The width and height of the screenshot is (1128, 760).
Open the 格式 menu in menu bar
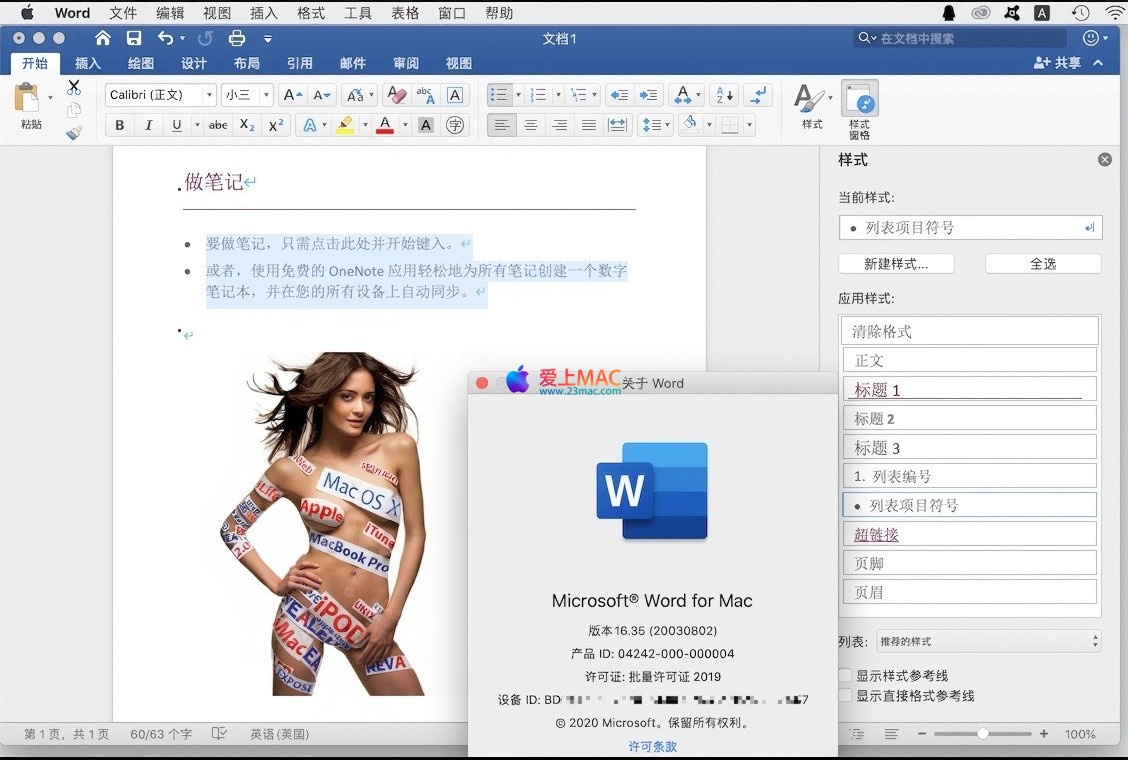[311, 13]
